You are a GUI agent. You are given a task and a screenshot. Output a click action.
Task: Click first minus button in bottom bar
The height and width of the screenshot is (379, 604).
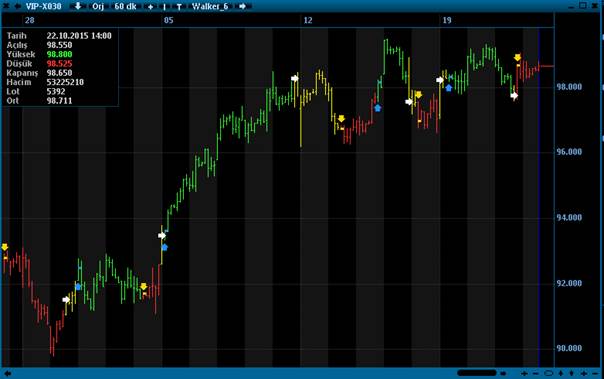click(x=536, y=373)
